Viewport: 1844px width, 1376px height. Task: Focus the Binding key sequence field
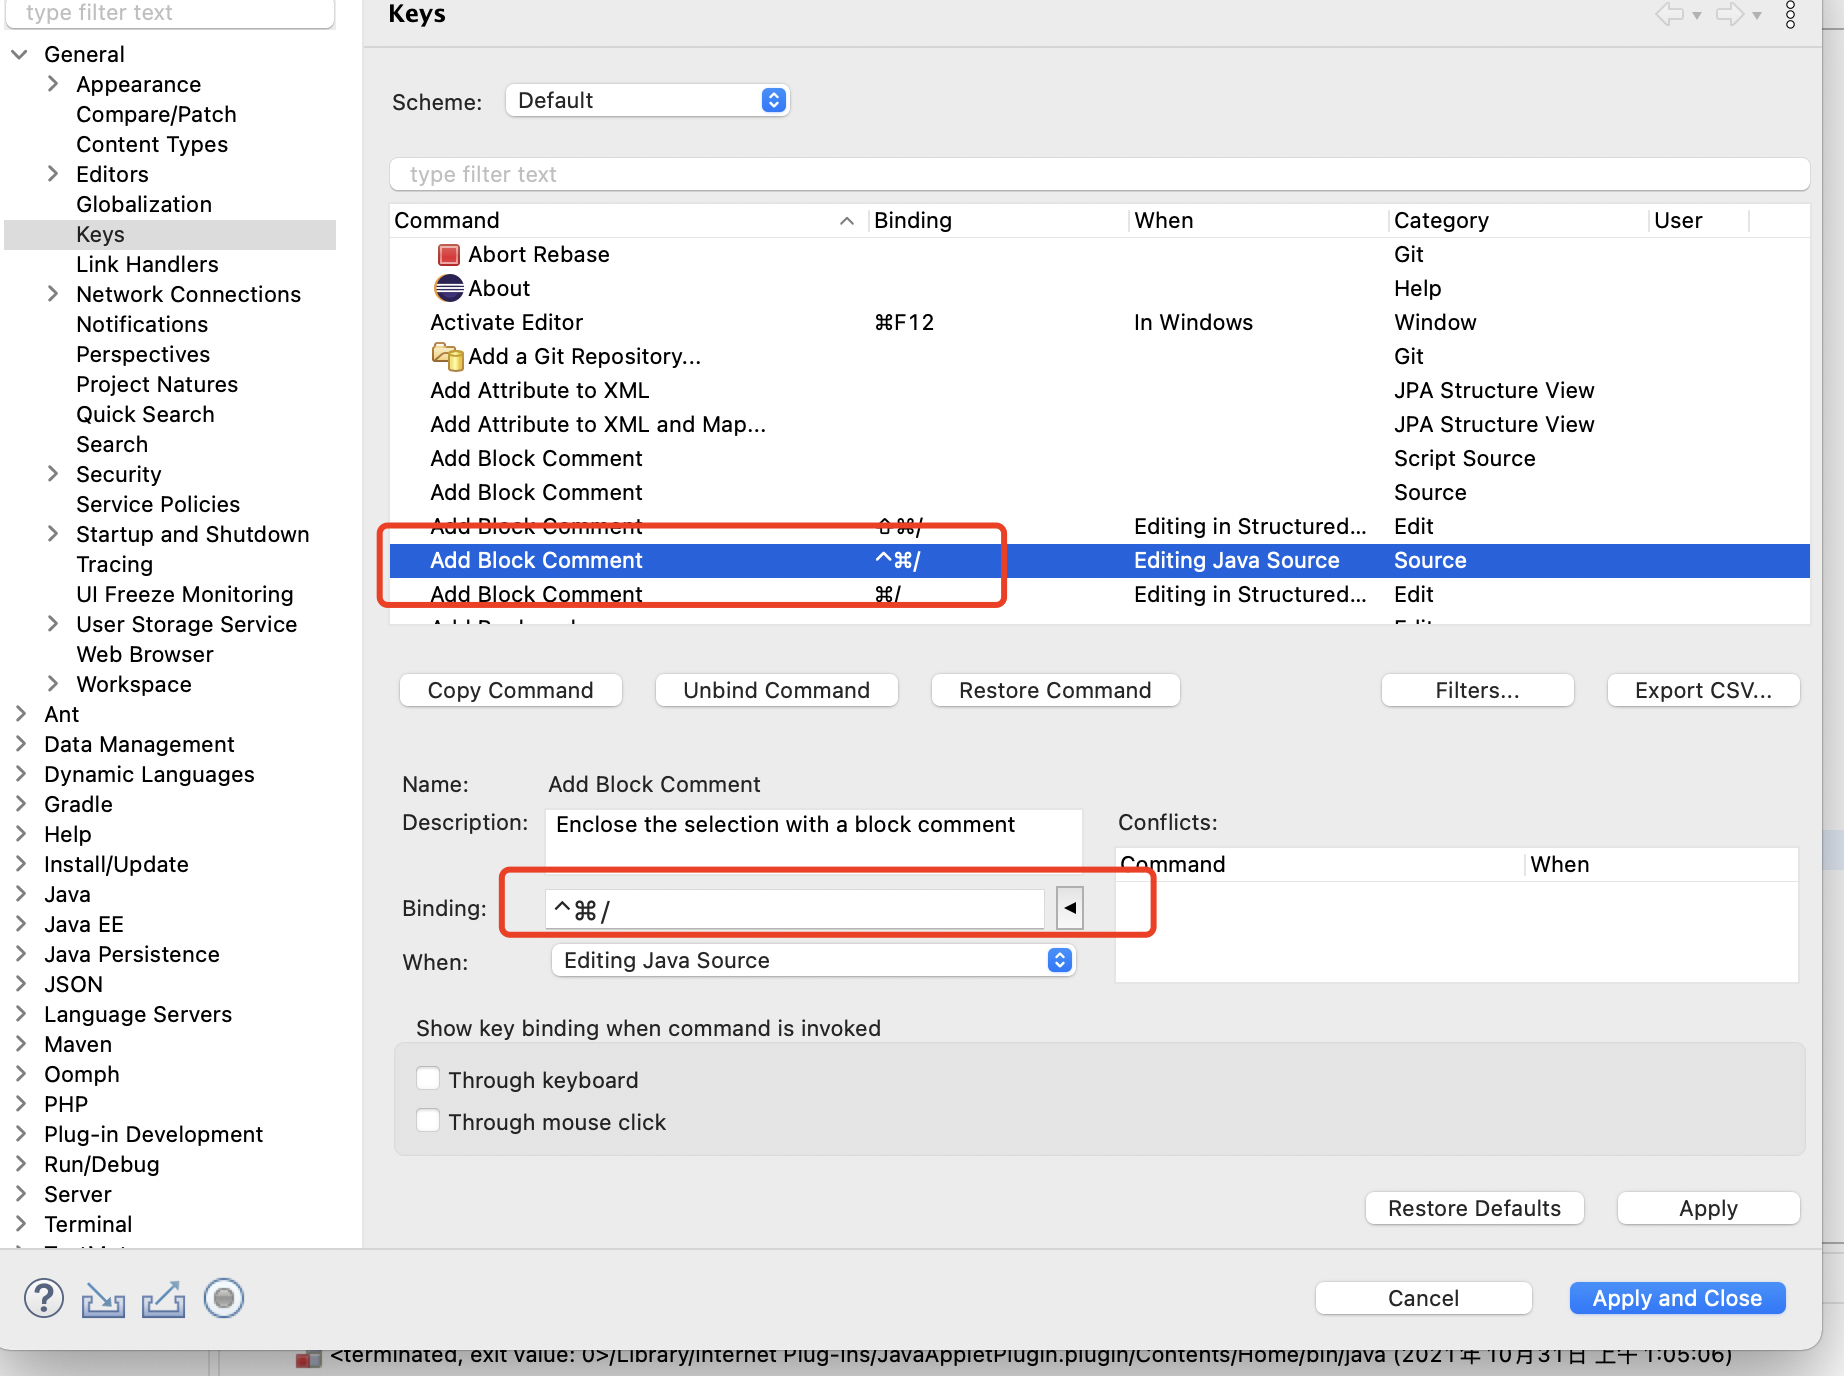pos(795,909)
